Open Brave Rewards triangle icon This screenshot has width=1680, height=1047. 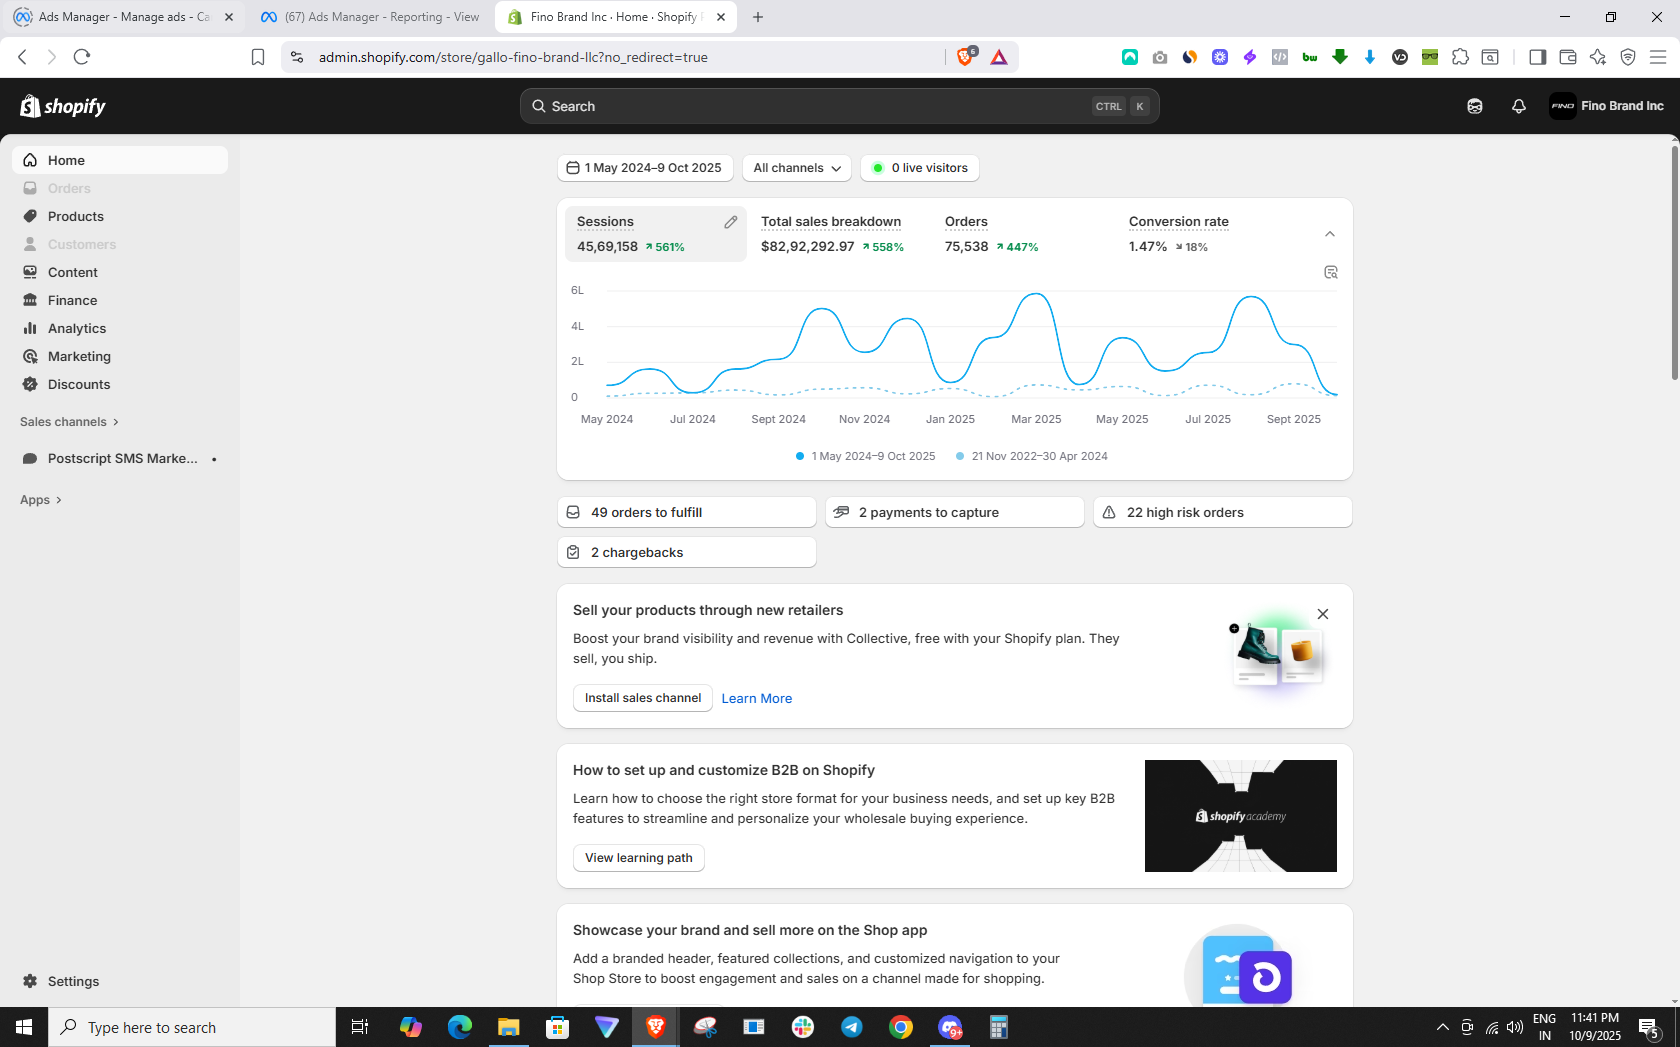pos(999,57)
